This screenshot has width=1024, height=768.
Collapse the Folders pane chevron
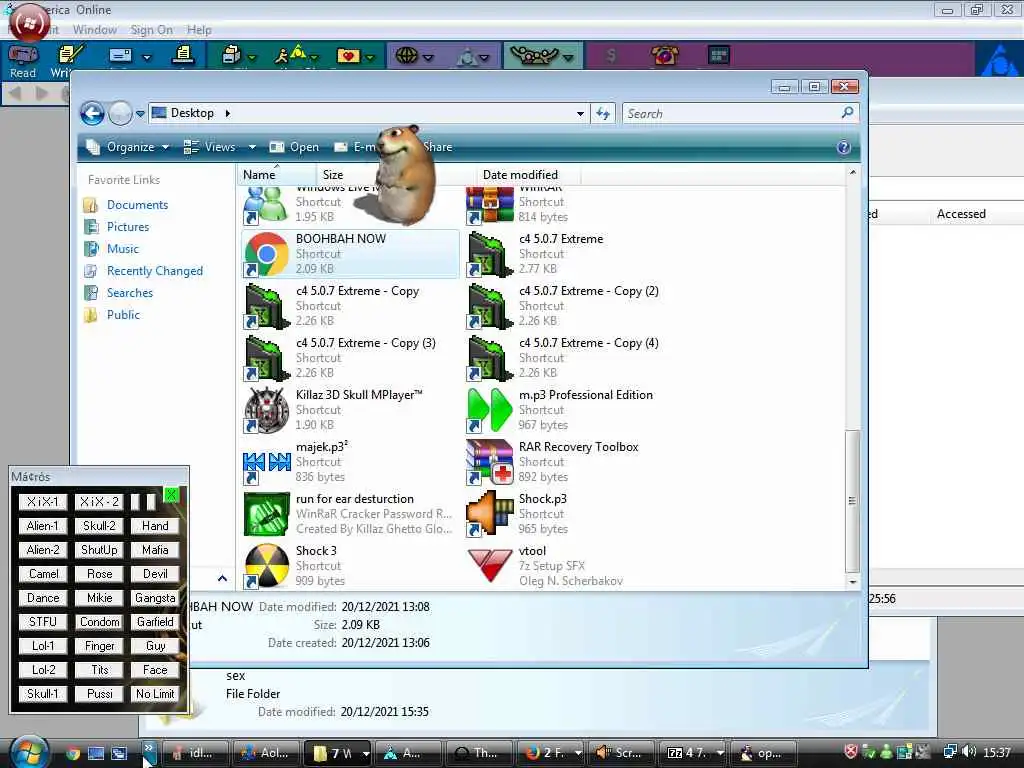pyautogui.click(x=222, y=579)
